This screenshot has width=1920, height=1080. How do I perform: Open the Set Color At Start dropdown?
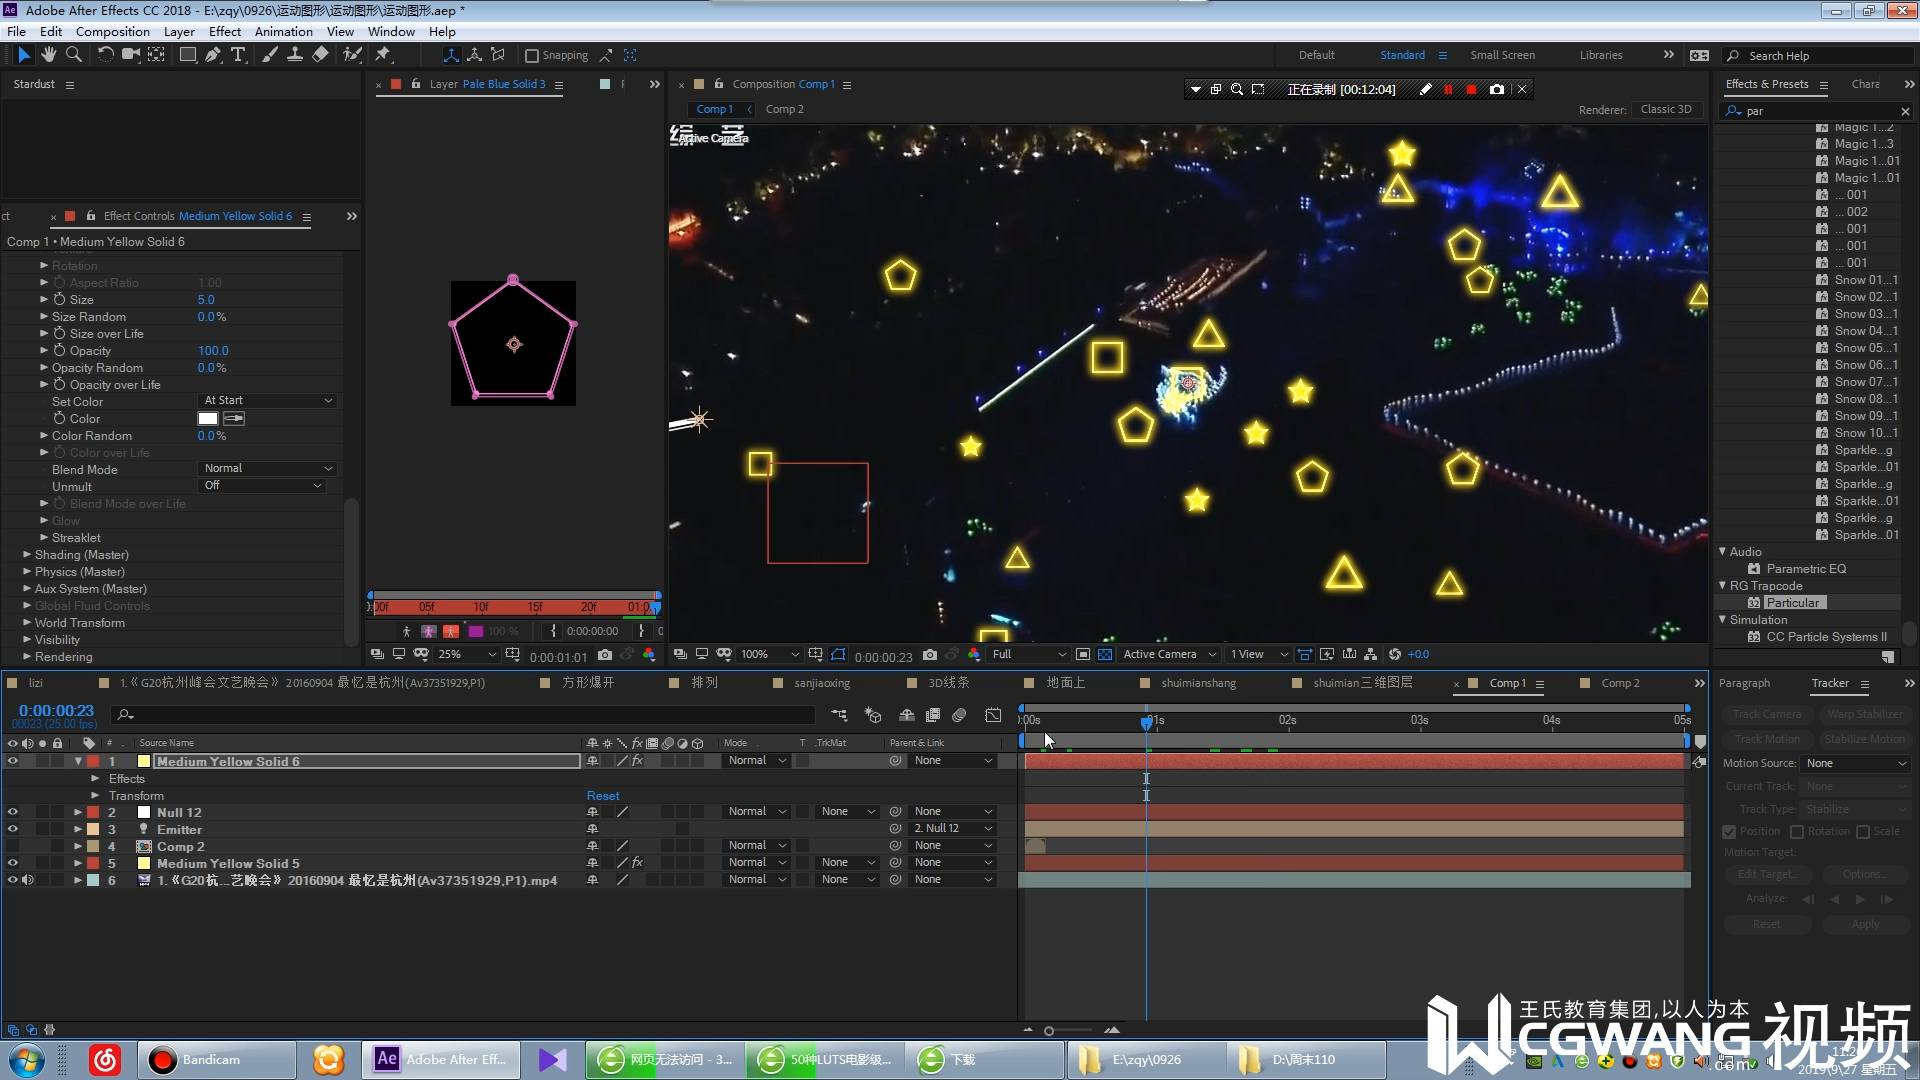coord(267,401)
